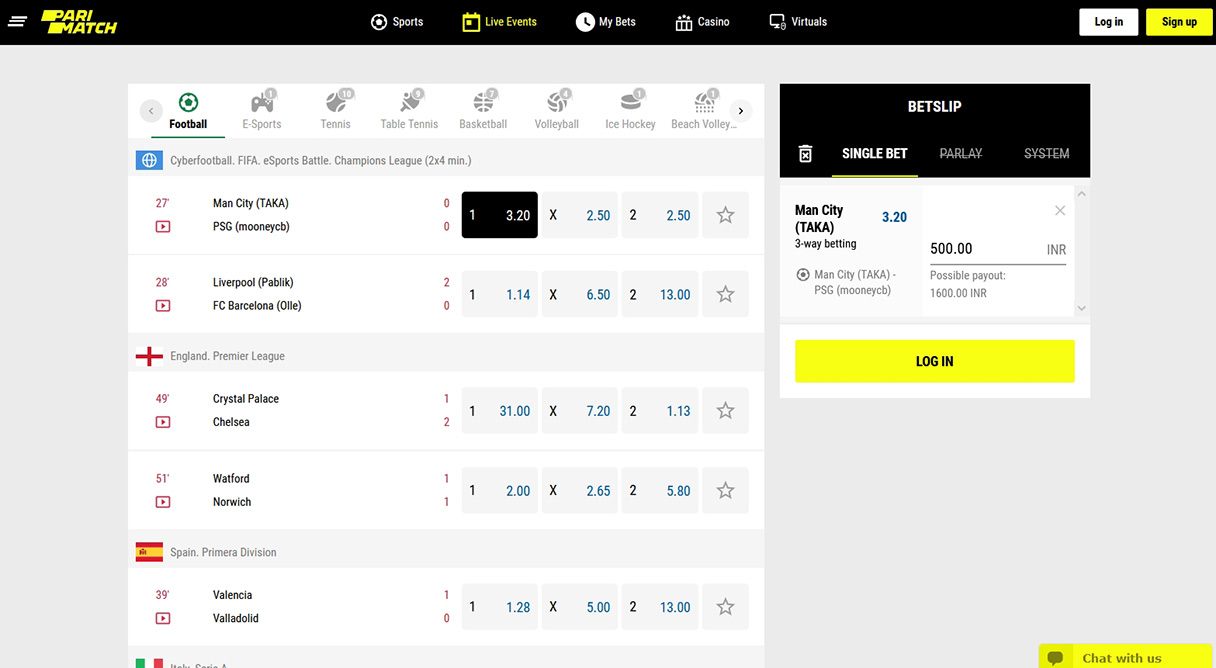Pick draw odds 2.65 for Watford match

coord(580,490)
